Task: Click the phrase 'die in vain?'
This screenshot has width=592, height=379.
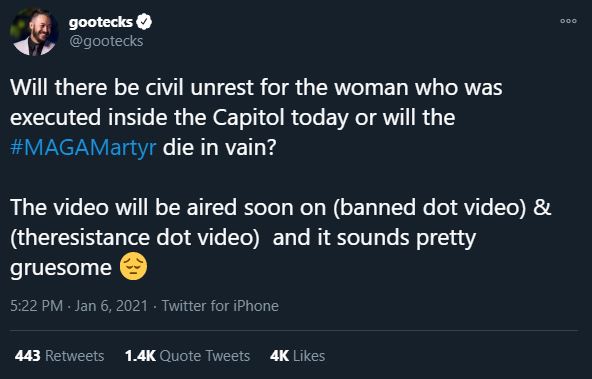Action: [x=220, y=148]
